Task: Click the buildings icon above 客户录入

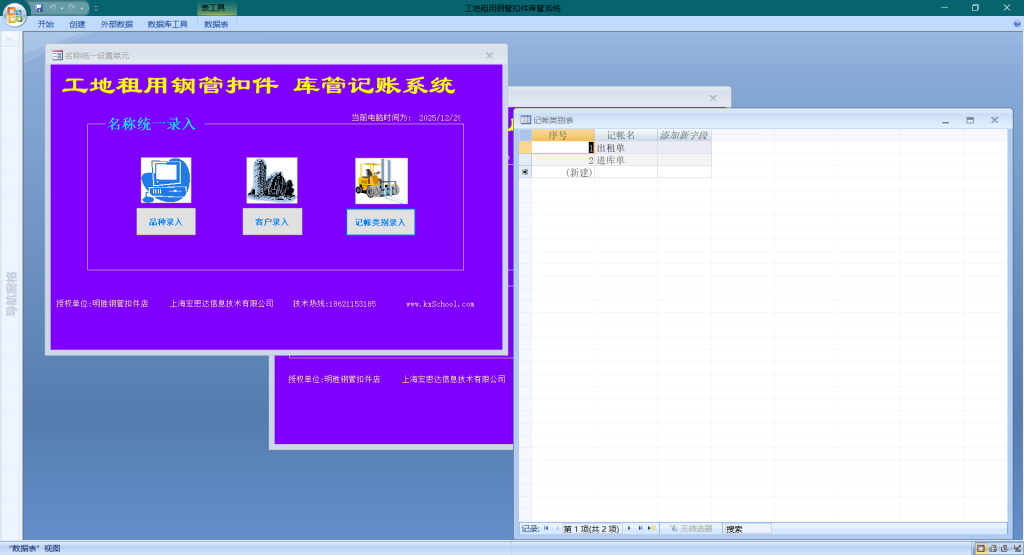Action: click(272, 181)
